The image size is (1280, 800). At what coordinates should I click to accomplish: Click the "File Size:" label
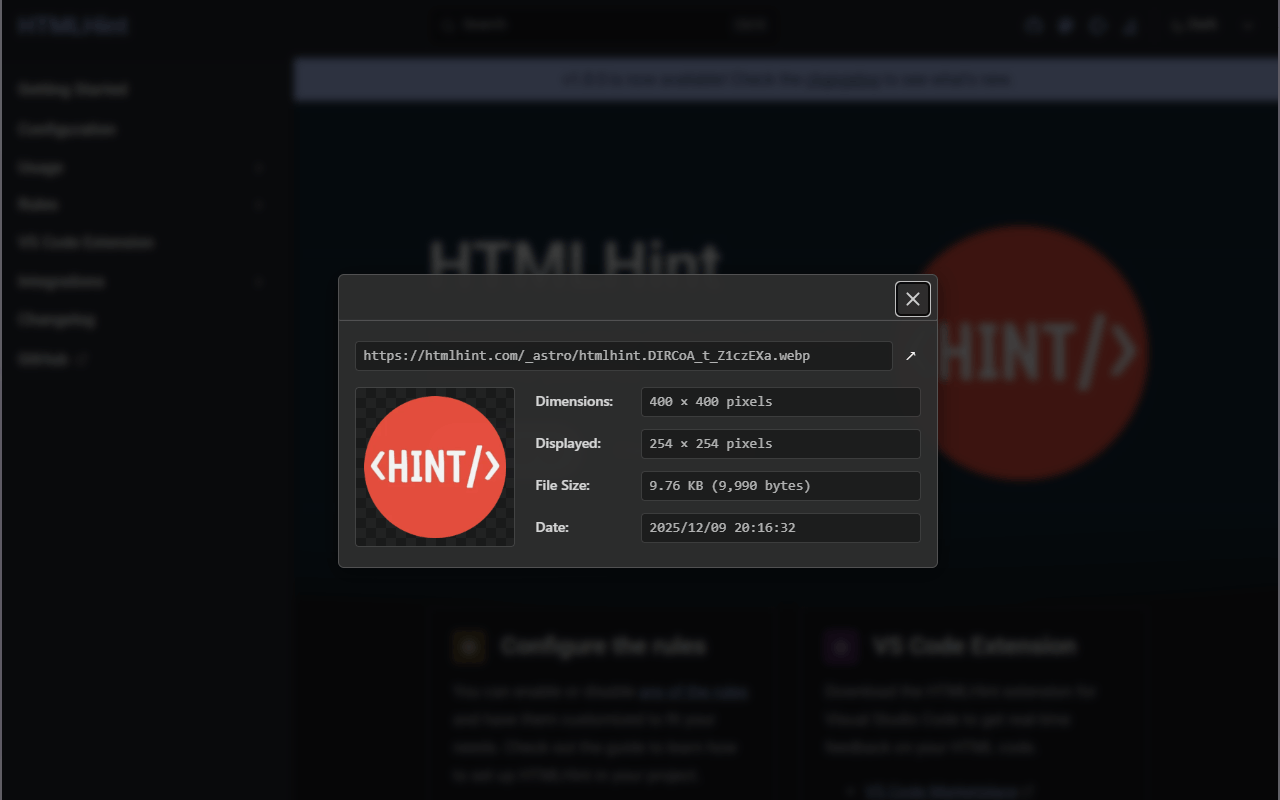tap(563, 485)
